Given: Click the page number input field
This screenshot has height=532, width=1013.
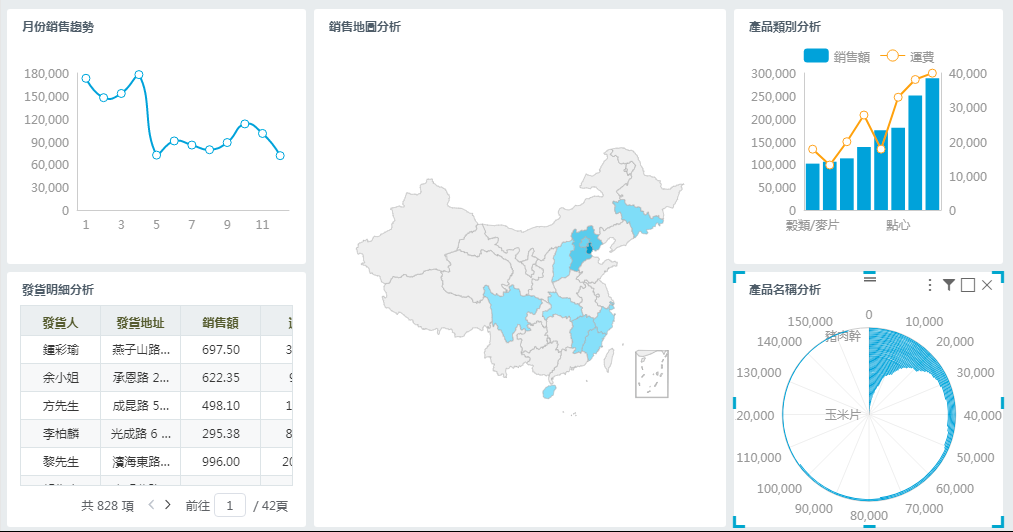Looking at the screenshot, I should pyautogui.click(x=229, y=506).
